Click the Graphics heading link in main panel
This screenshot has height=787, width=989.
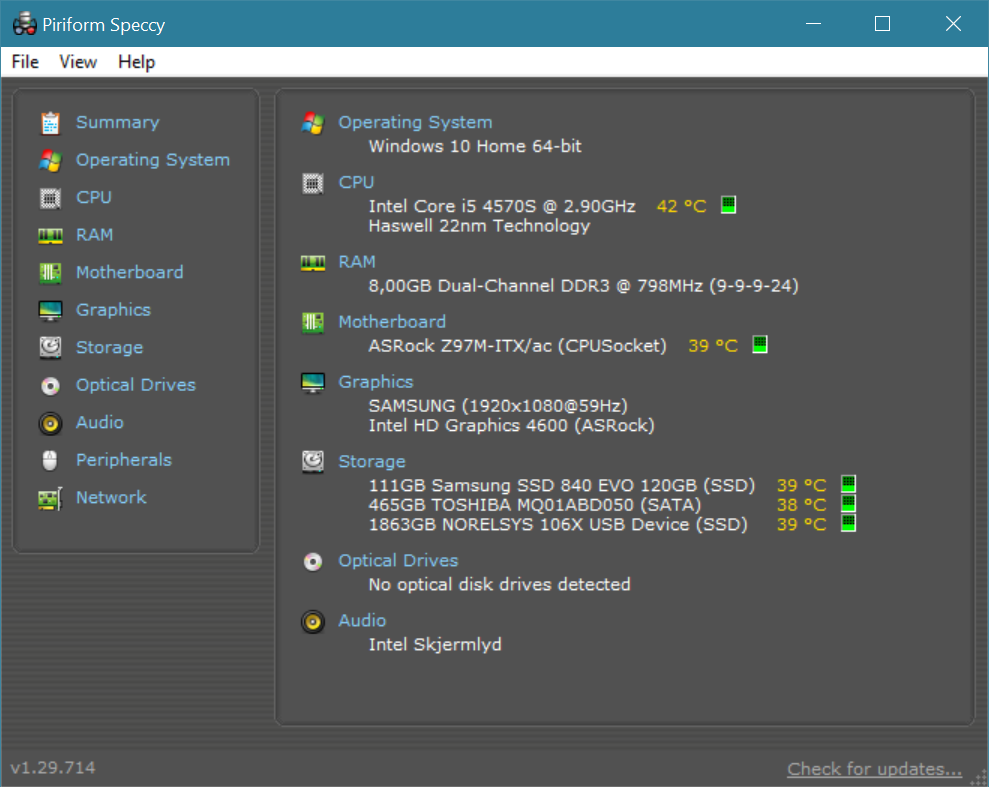coord(376,382)
